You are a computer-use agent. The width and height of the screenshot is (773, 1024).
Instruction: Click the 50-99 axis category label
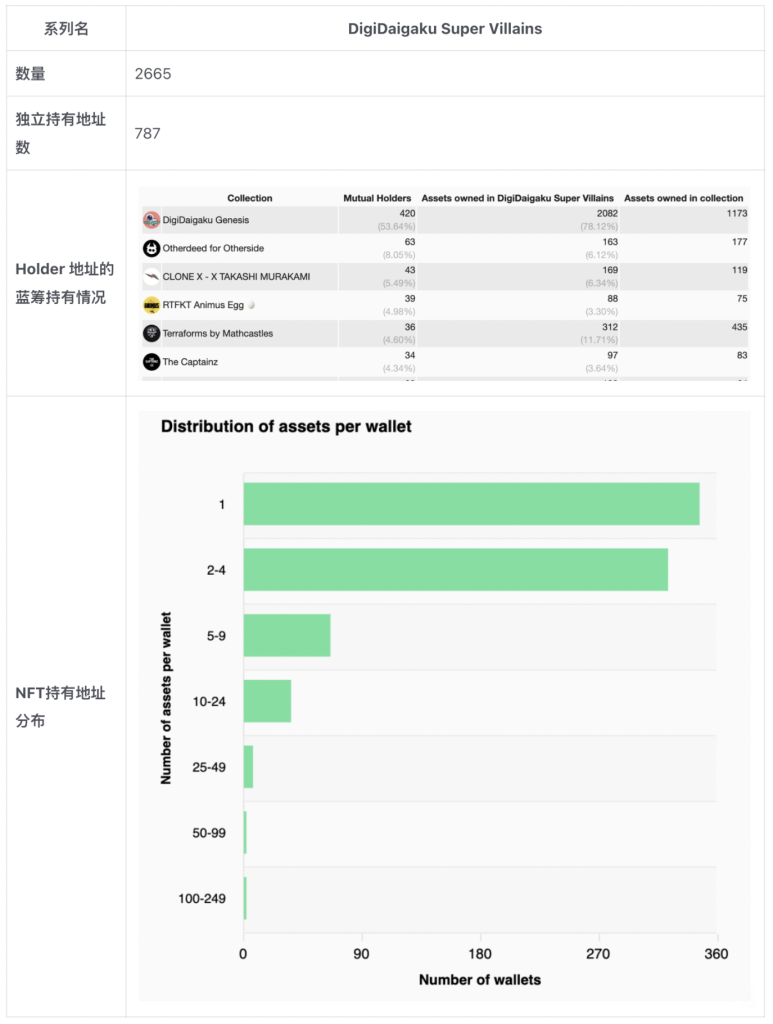(x=209, y=833)
